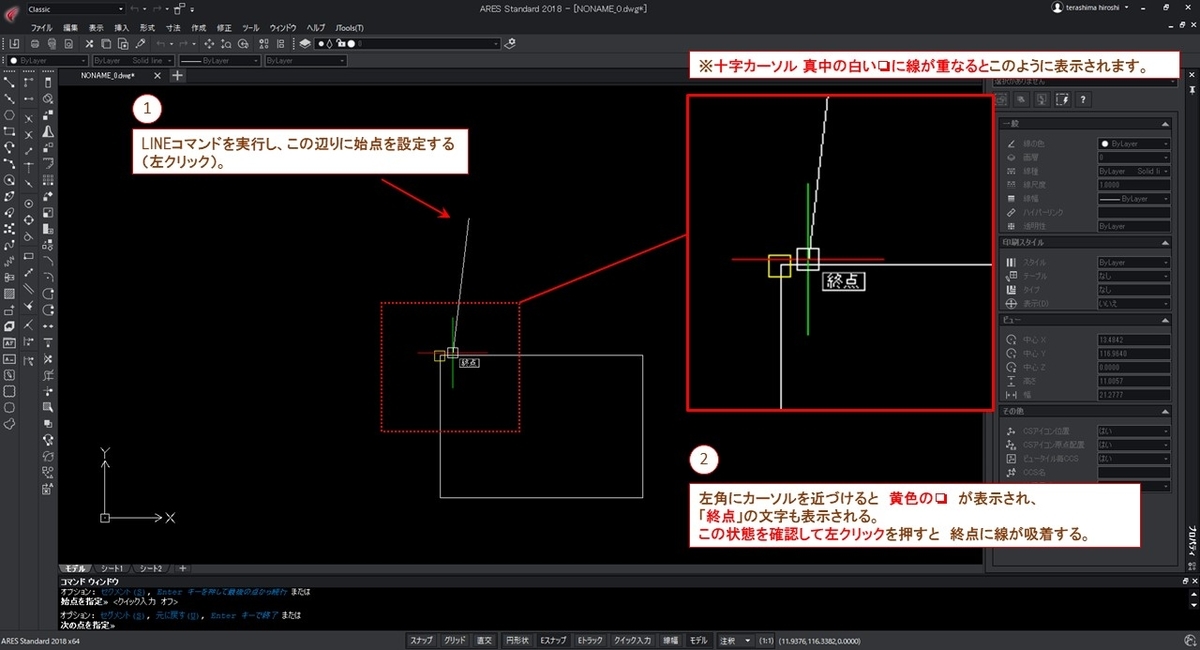Collapse the 一般 section in the properties panel

[x=1165, y=123]
